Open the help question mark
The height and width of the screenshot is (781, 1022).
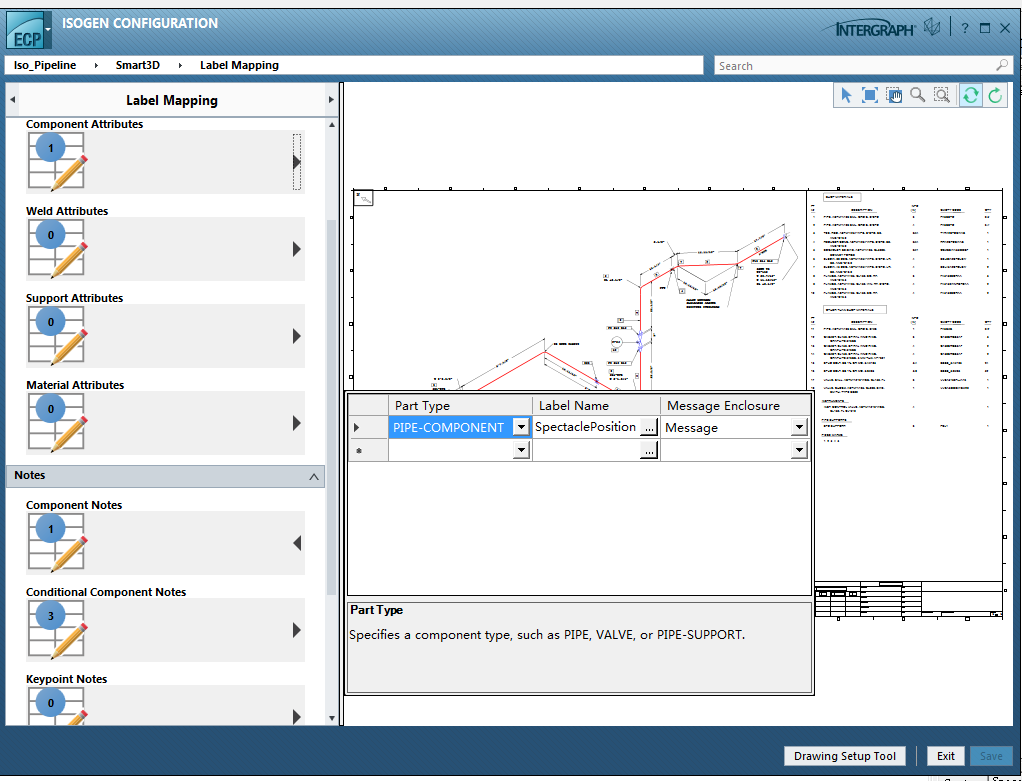coord(965,29)
